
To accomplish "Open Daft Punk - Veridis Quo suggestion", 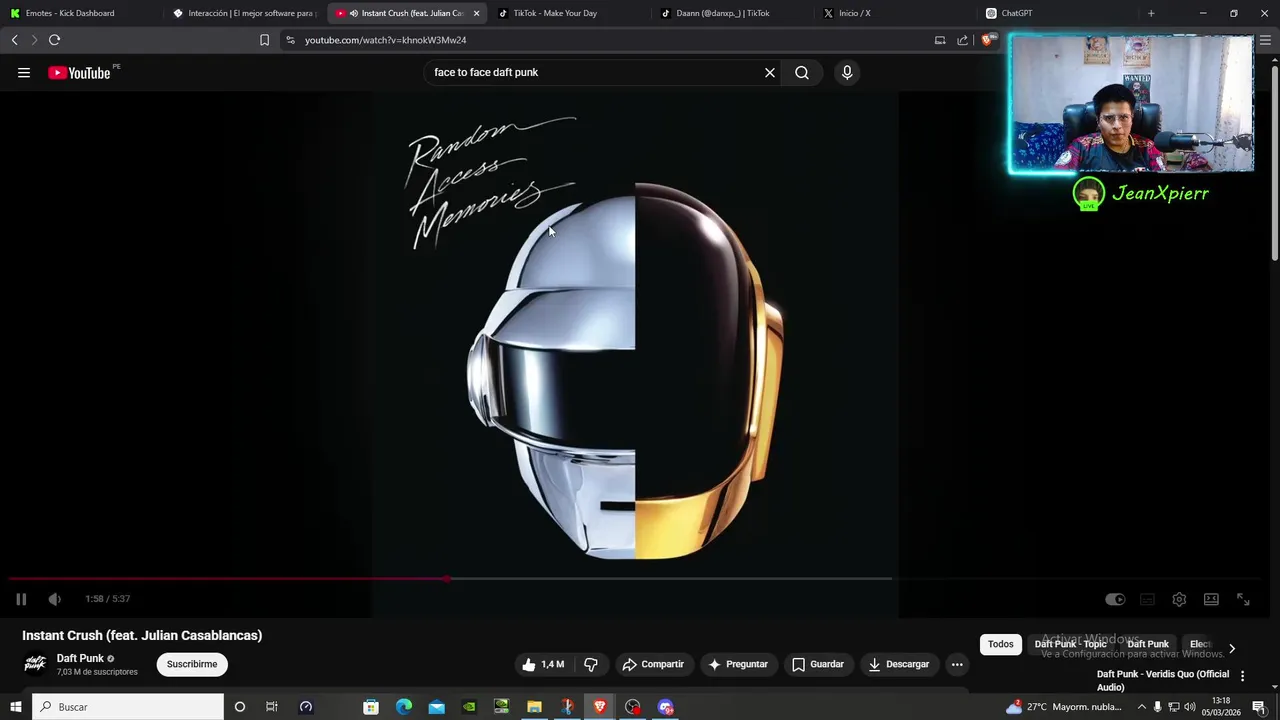I will point(1163,681).
